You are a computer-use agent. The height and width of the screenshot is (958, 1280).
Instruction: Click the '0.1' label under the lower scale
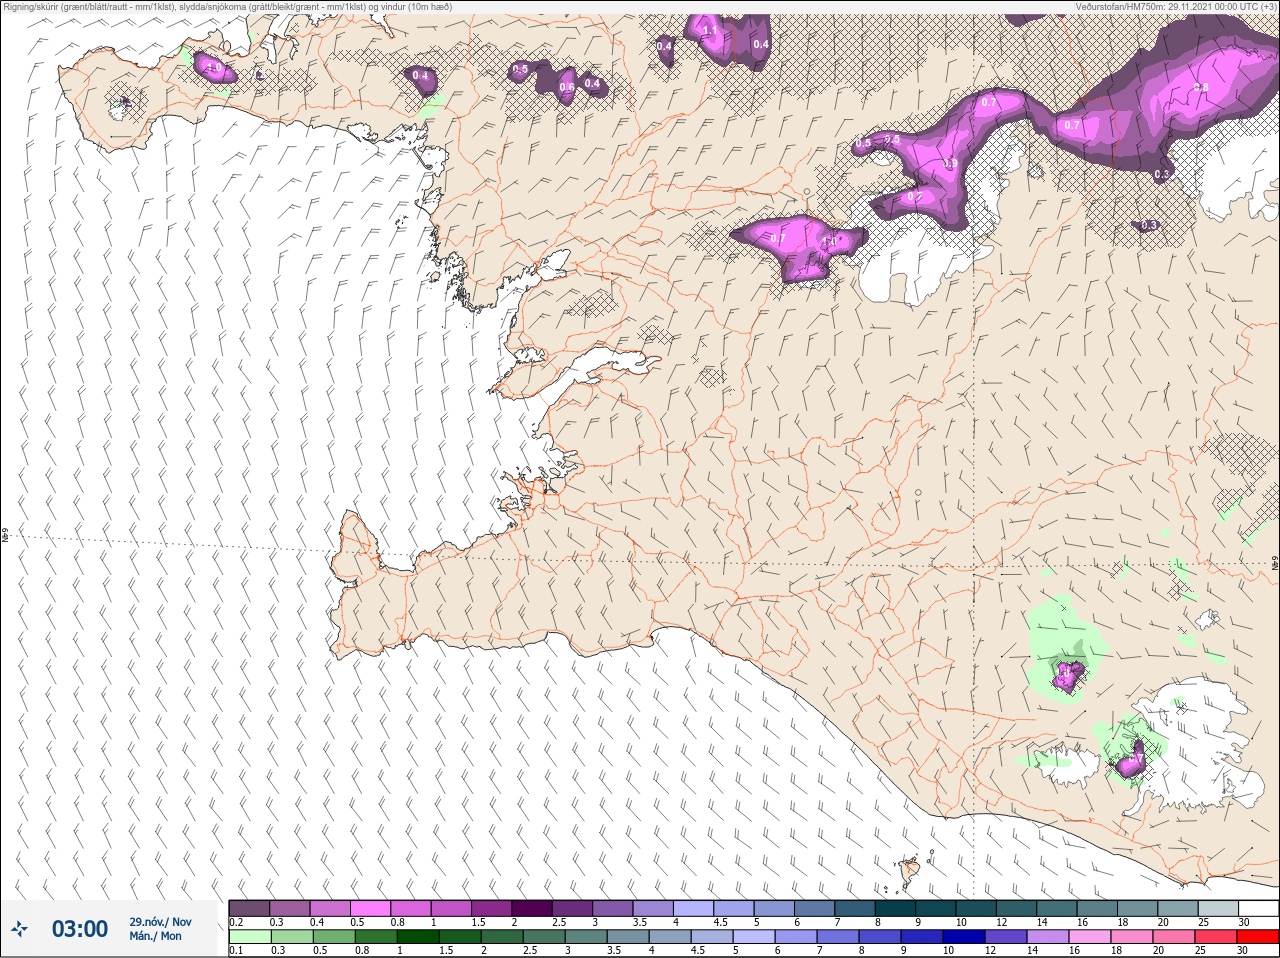[235, 951]
